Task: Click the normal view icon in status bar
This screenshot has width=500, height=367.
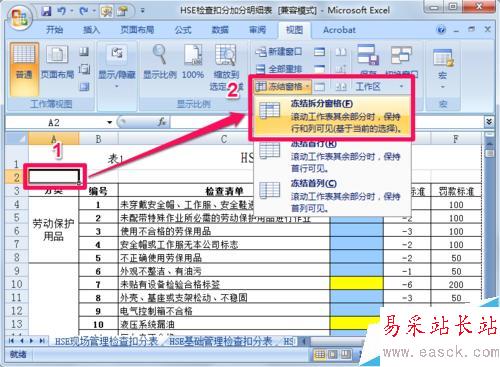Action: 320,355
